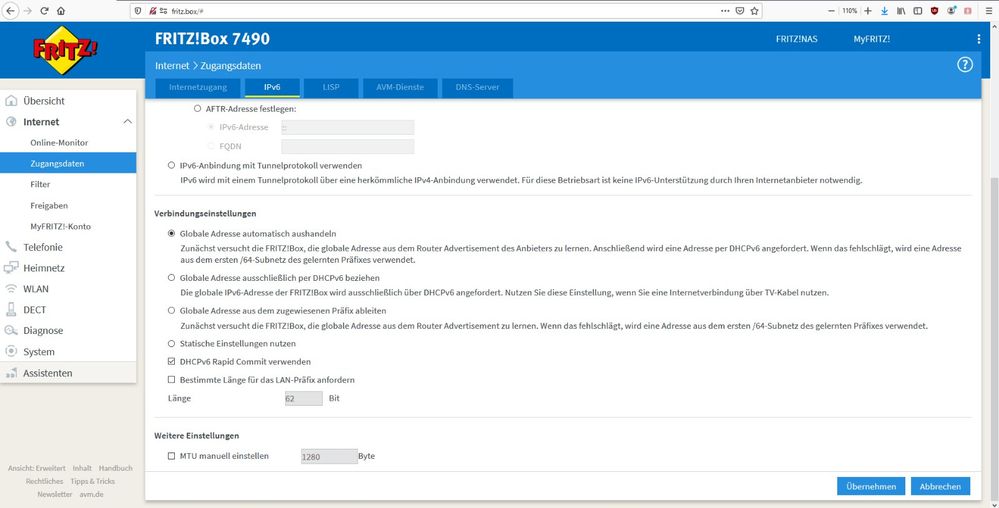The image size is (999, 508).
Task: Select Globale Adresse automatisch aushandeln
Action: click(x=171, y=233)
